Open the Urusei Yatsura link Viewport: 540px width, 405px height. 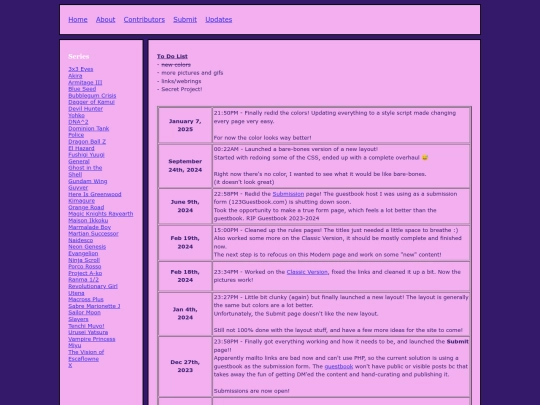pyautogui.click(x=88, y=332)
